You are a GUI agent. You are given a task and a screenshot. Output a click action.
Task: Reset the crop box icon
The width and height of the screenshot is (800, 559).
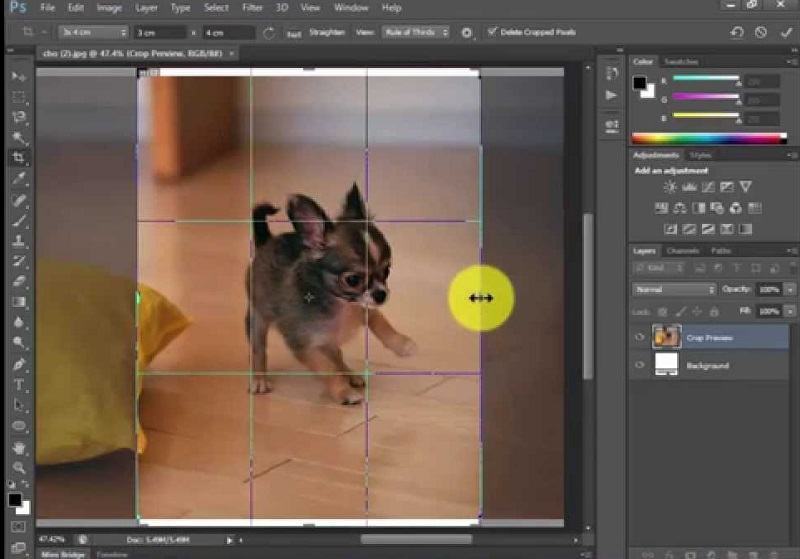coord(737,33)
